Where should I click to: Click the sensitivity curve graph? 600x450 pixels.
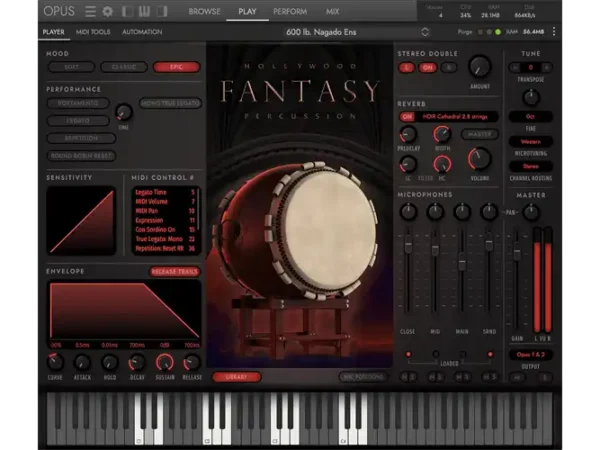(x=81, y=221)
